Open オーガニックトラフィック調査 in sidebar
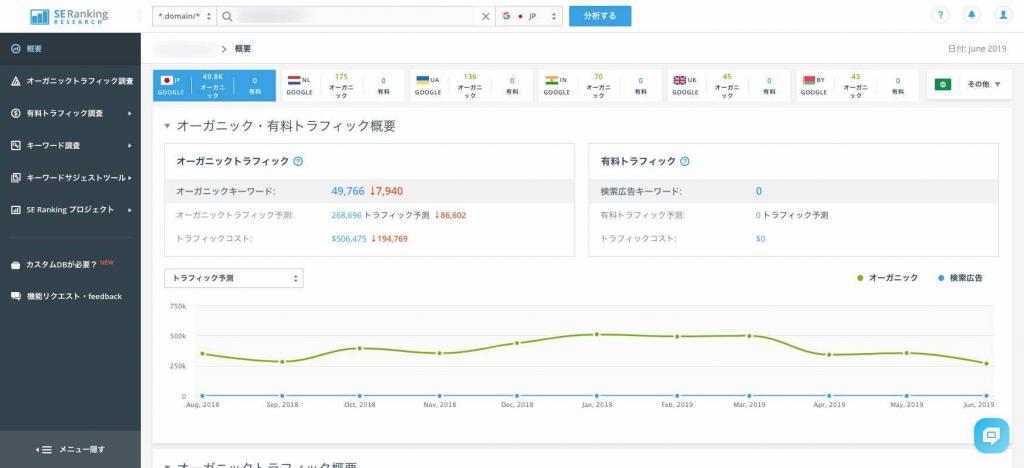 [71, 81]
